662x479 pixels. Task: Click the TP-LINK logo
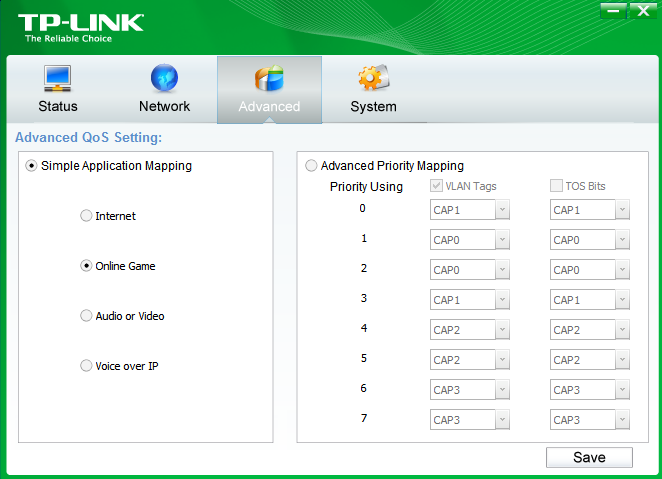coord(81,23)
